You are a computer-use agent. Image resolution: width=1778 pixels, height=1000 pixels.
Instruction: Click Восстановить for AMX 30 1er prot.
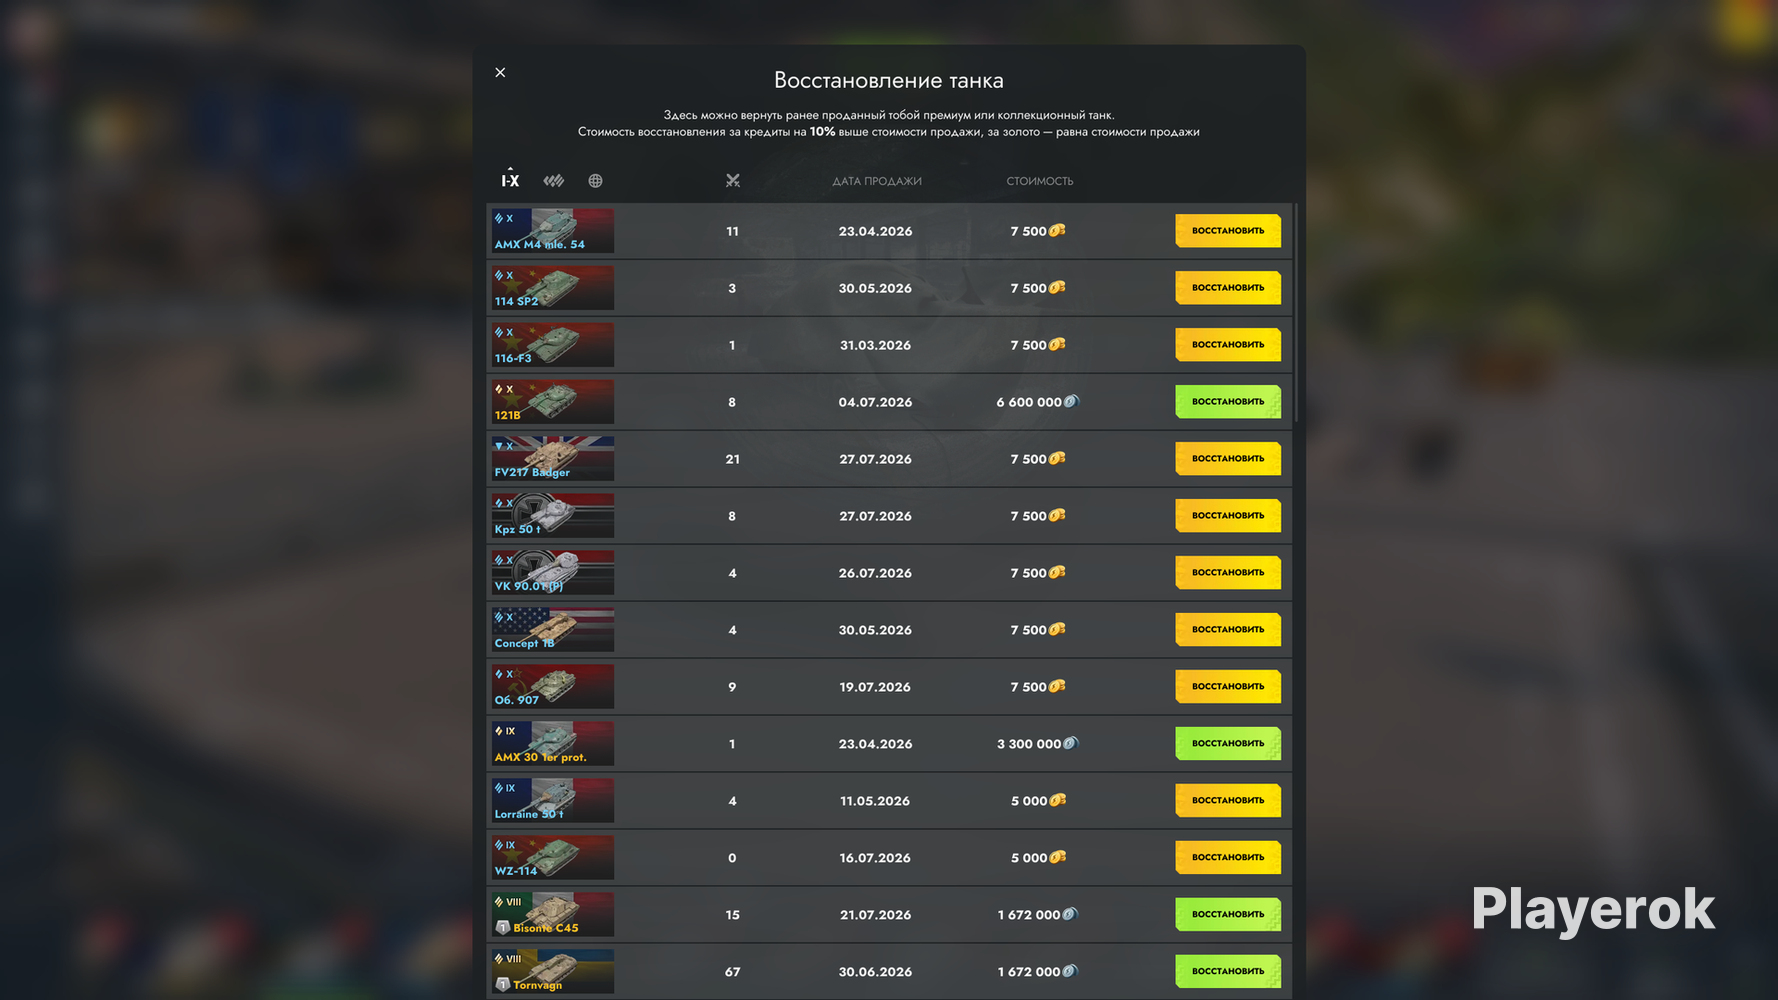pyautogui.click(x=1228, y=744)
